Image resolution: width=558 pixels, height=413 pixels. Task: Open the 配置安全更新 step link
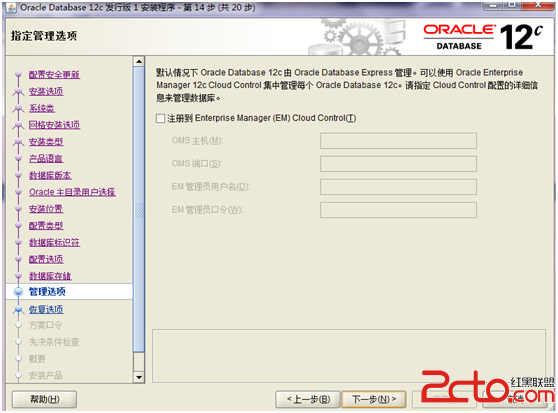[x=54, y=75]
